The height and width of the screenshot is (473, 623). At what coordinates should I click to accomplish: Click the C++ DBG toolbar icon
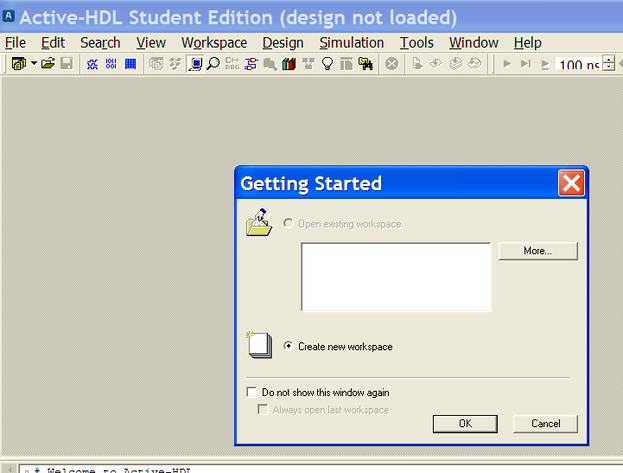[232, 64]
